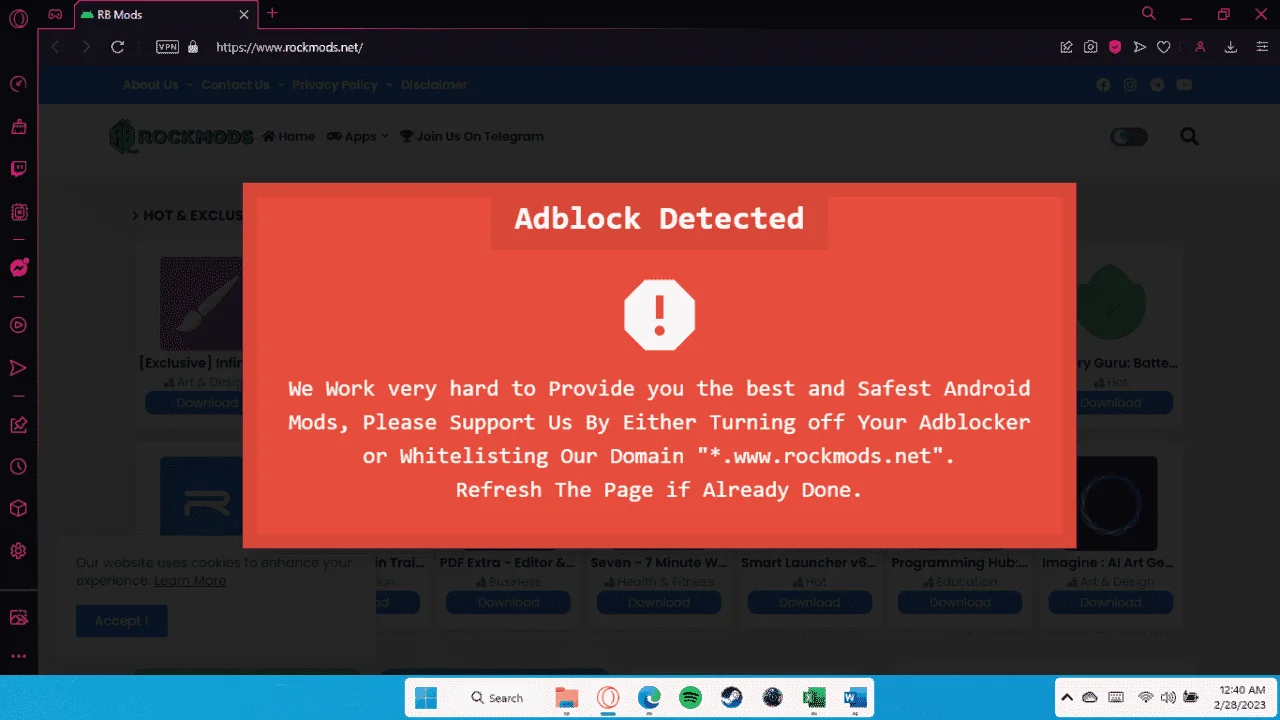
Task: Open the Easy Setup sliders panel
Action: coord(1262,47)
